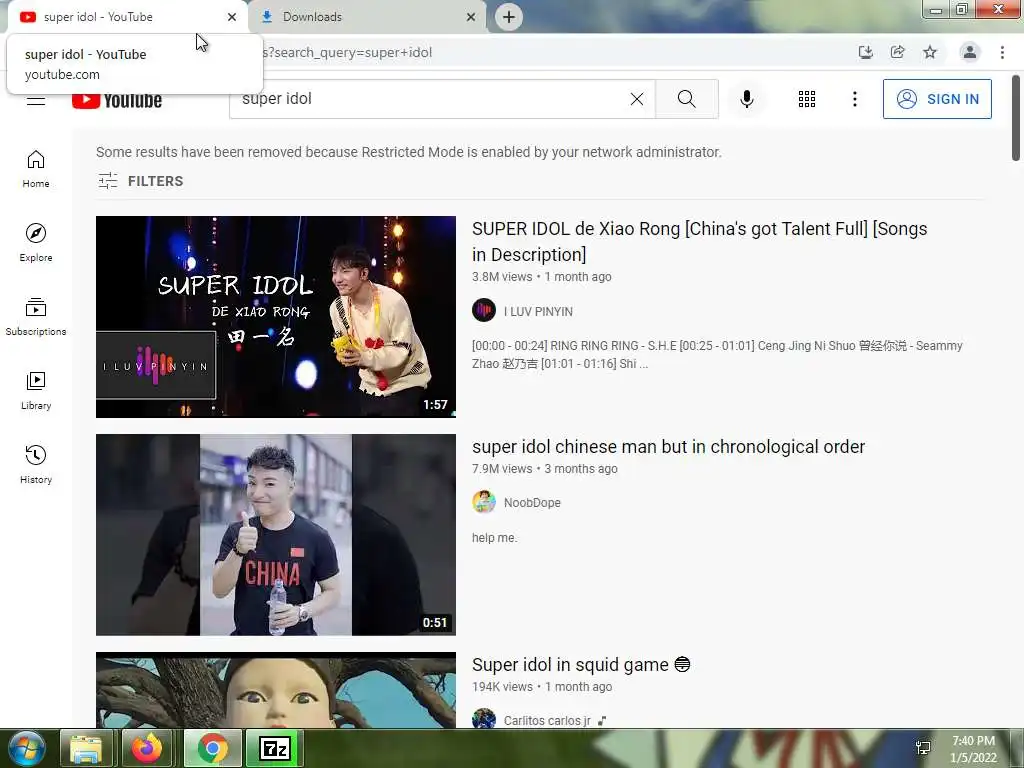
Task: Click the Chrome taskbar icon
Action: click(x=212, y=748)
